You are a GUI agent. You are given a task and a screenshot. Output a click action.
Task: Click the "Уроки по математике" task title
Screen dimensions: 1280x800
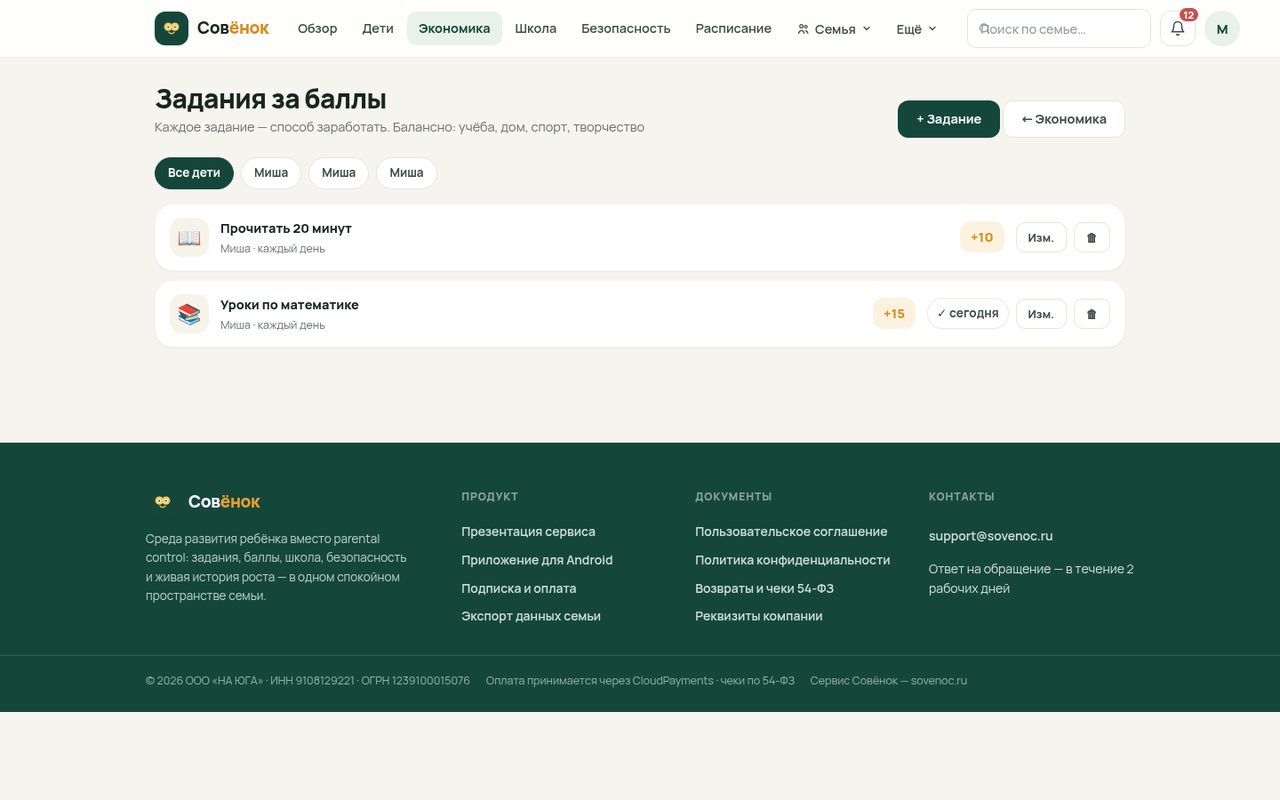tap(290, 305)
